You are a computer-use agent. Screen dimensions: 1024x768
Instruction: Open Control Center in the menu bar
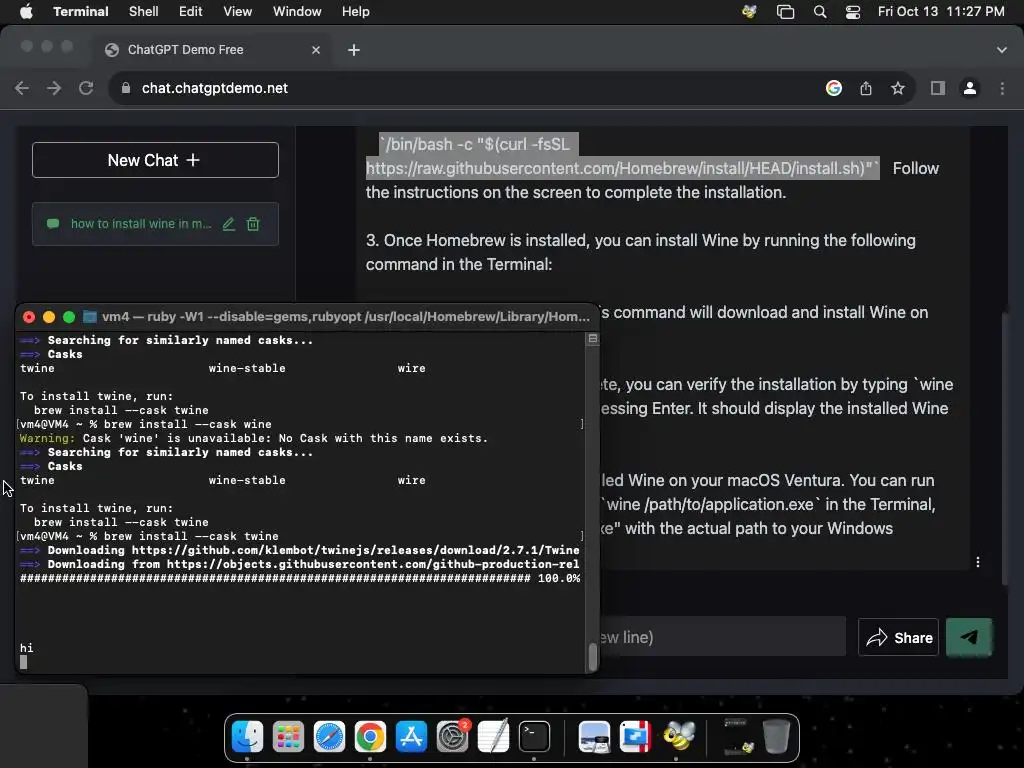(853, 12)
